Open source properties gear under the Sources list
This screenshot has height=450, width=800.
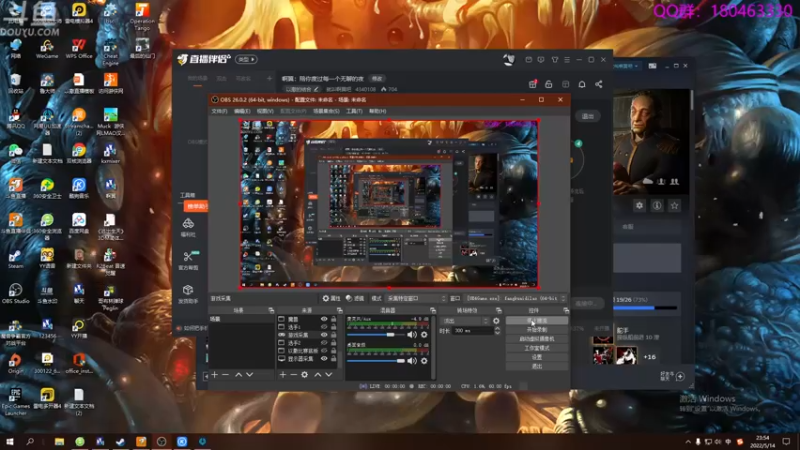[x=305, y=375]
